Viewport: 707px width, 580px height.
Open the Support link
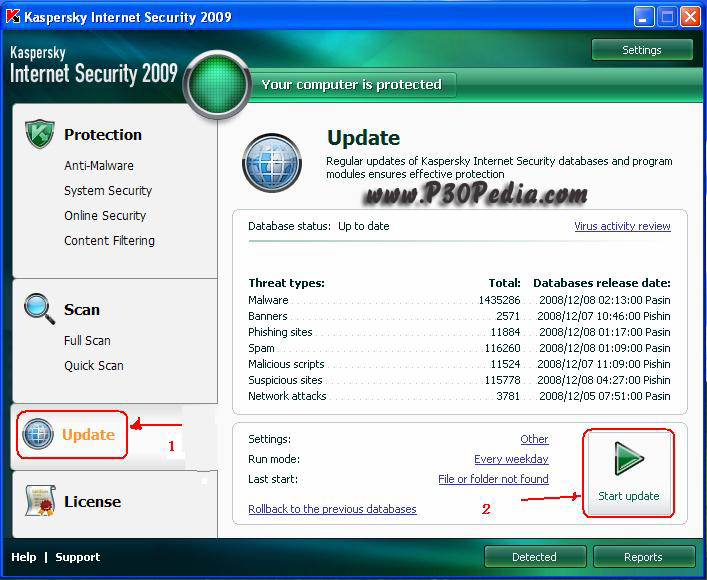[78, 557]
